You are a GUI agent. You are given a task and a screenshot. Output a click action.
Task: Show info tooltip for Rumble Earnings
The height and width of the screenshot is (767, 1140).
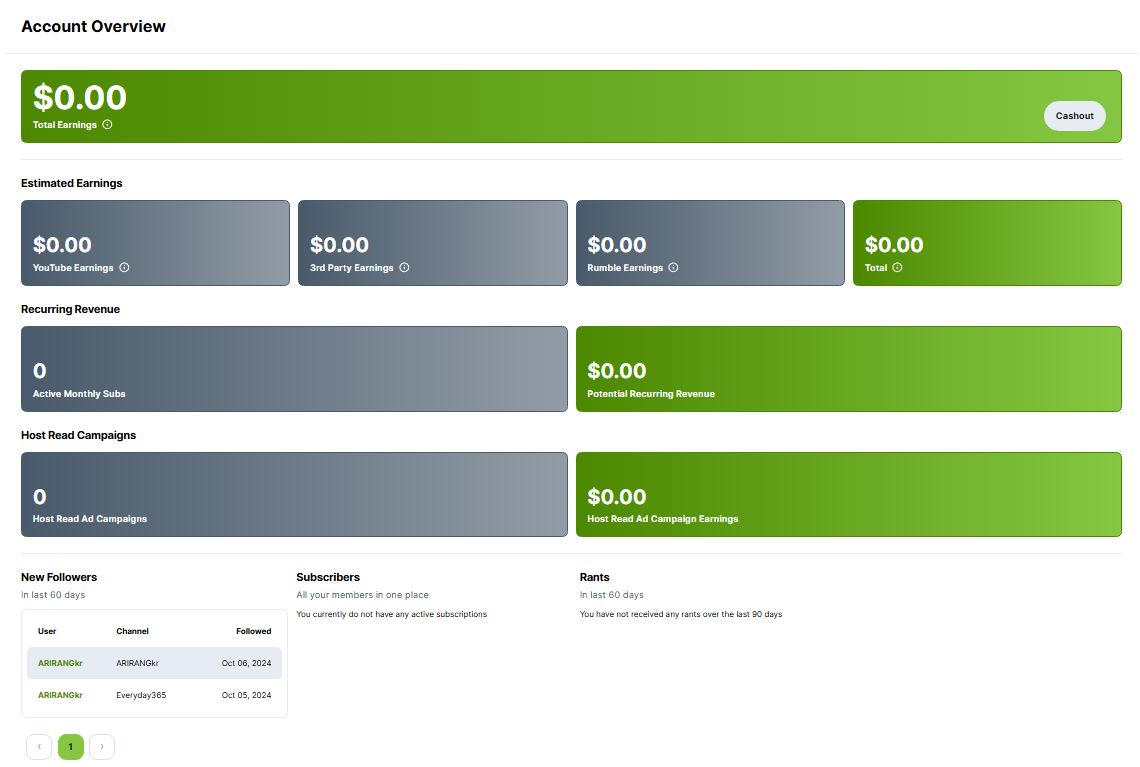(x=673, y=268)
